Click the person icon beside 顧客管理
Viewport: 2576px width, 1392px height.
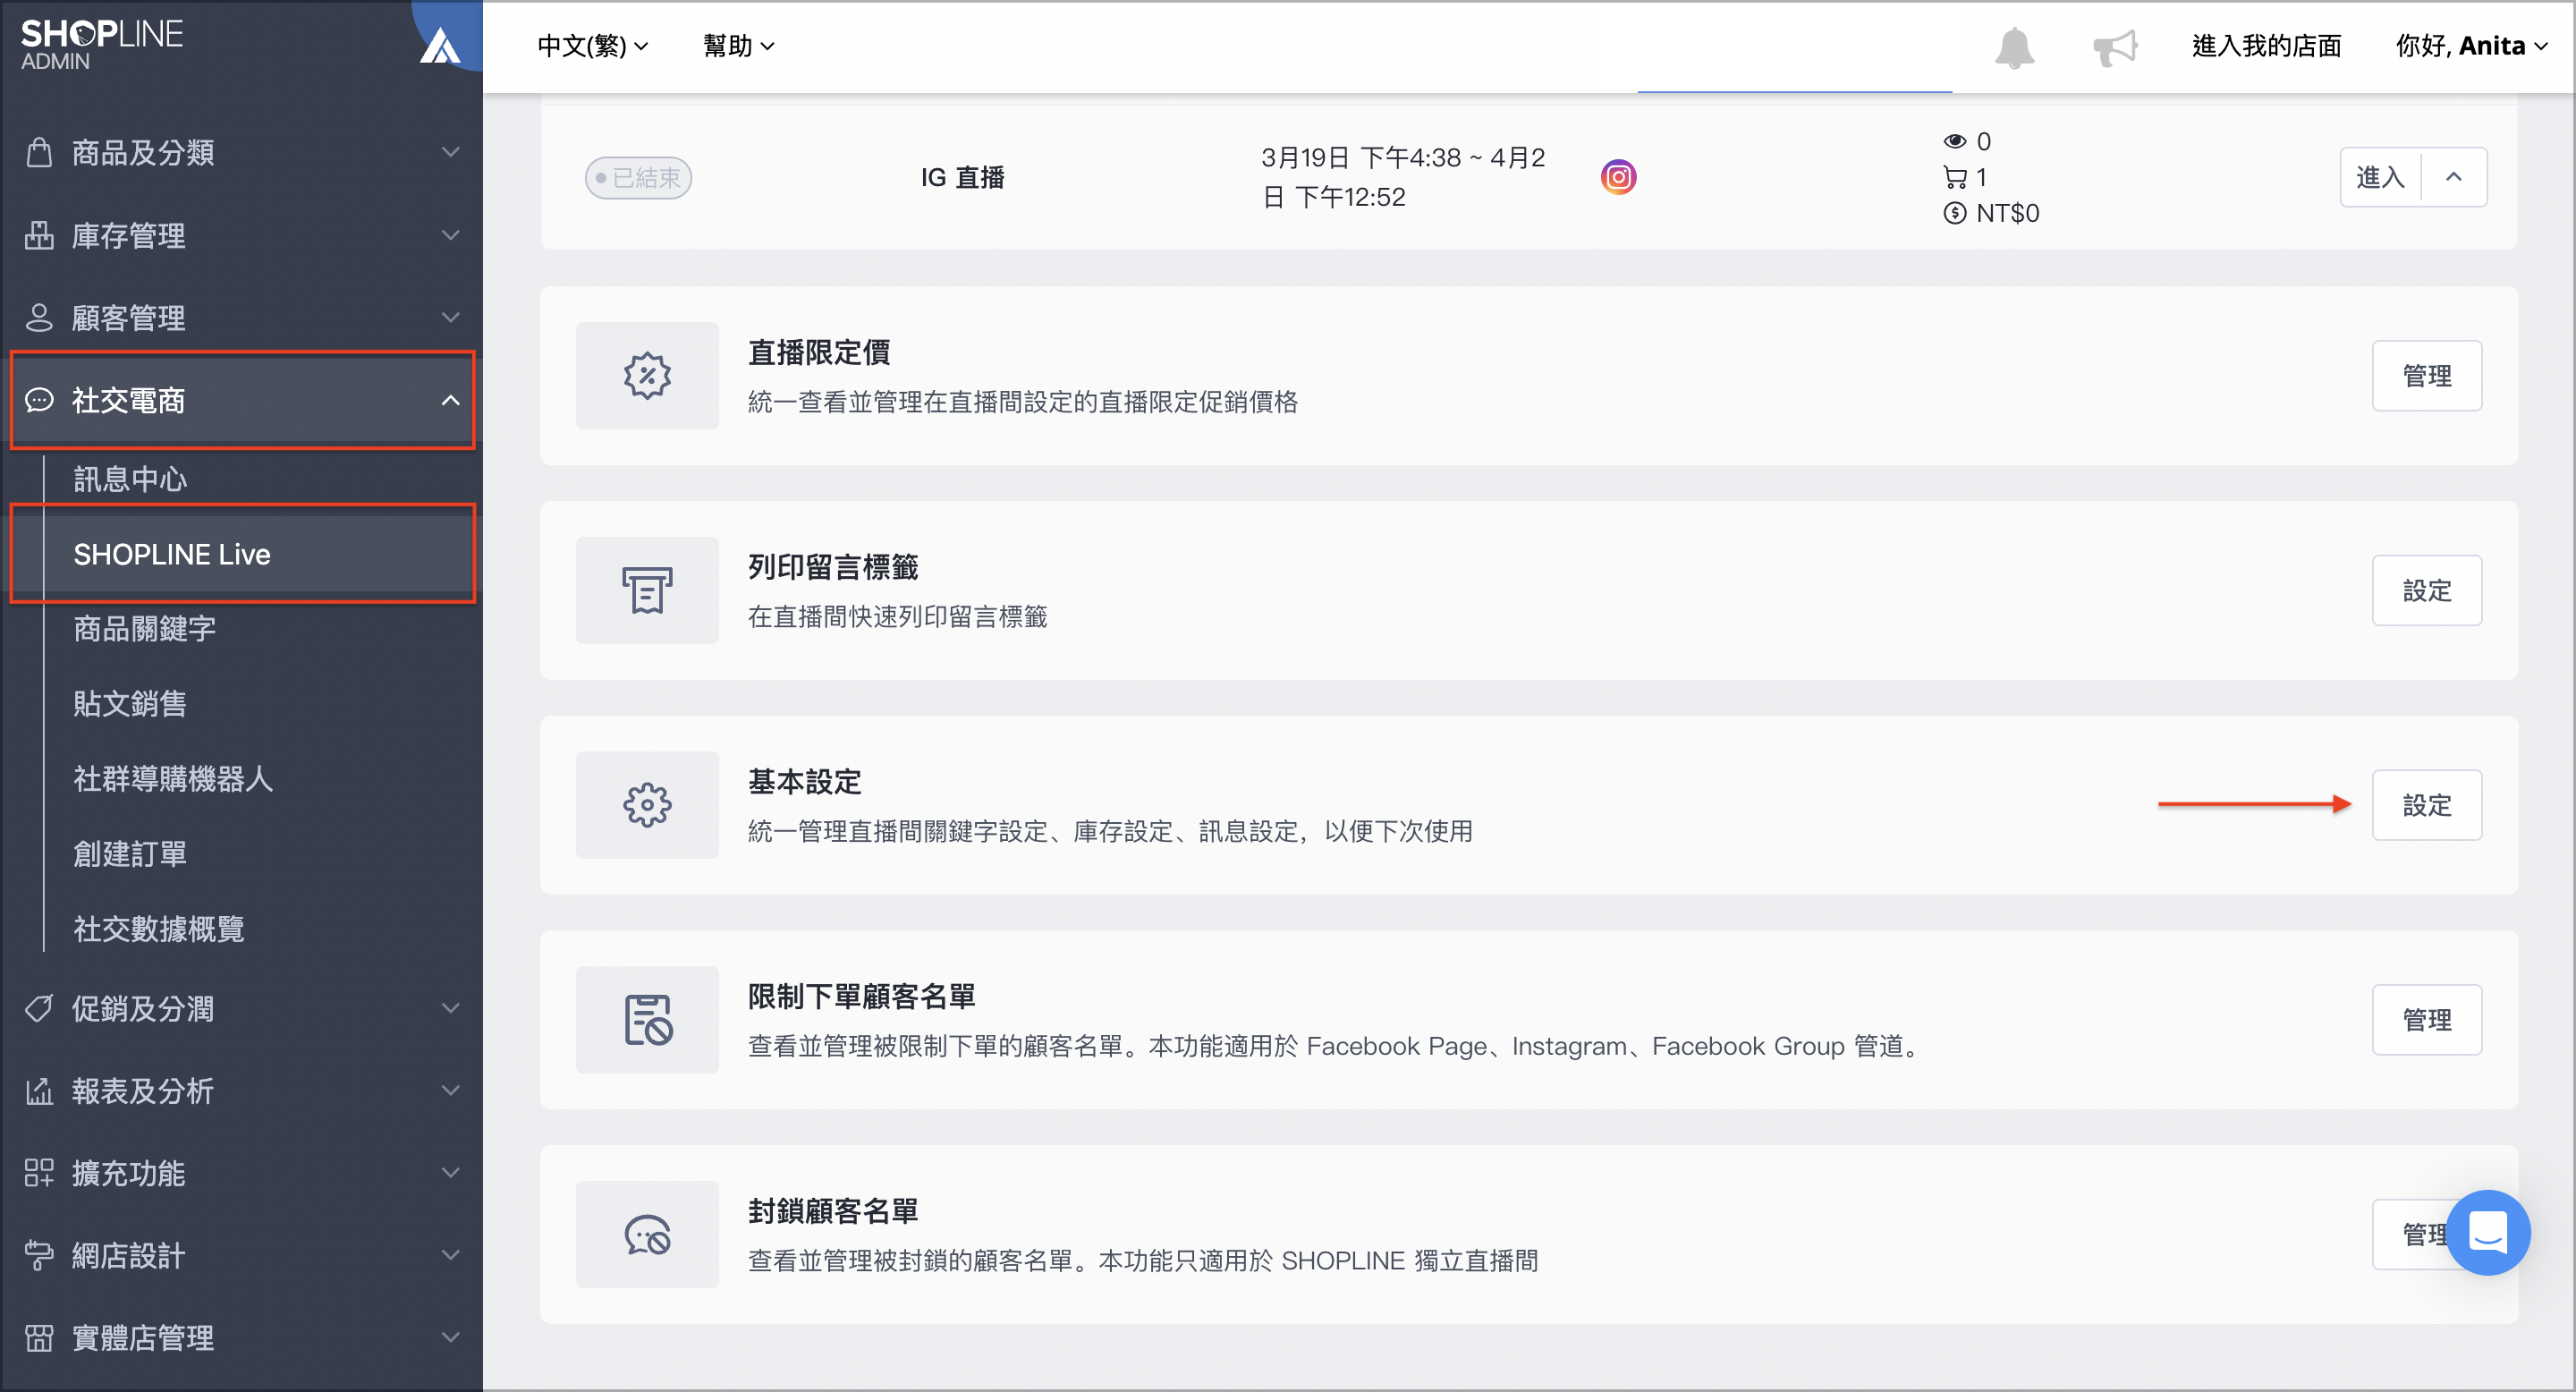(39, 317)
